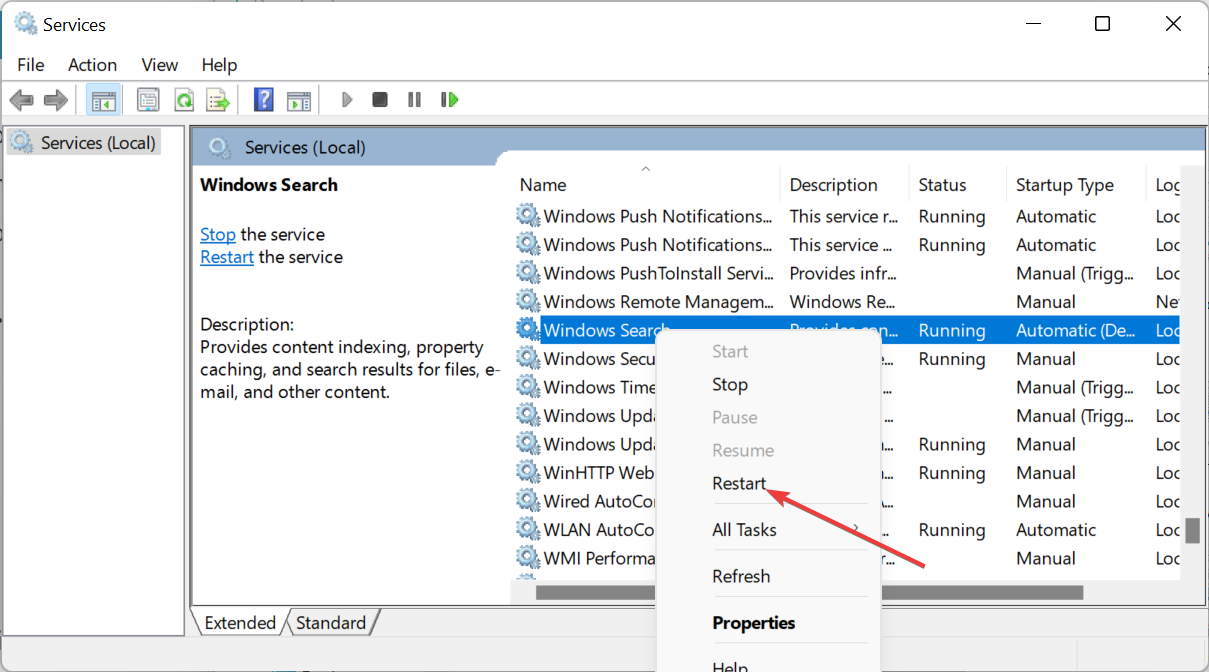Click the Restart the service link

(227, 257)
